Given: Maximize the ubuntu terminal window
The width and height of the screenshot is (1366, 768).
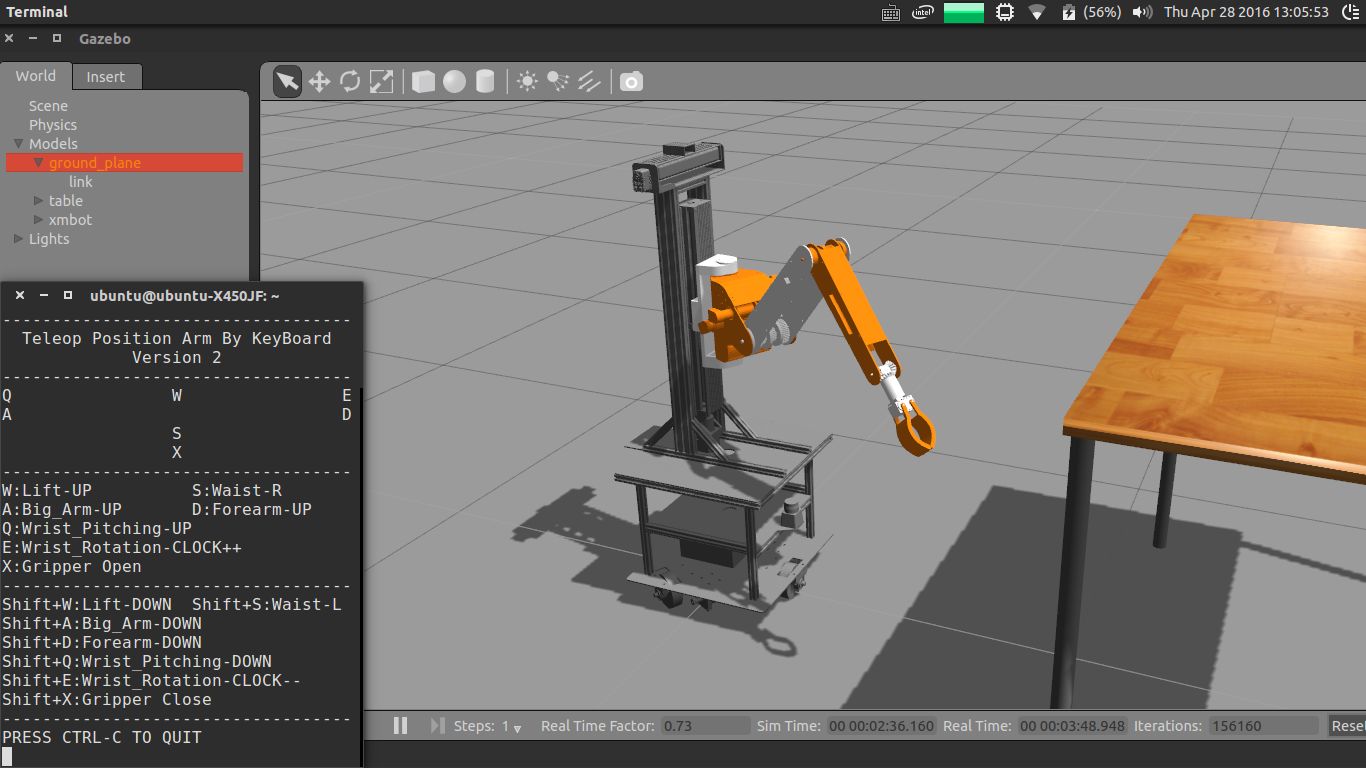Looking at the screenshot, I should pyautogui.click(x=68, y=295).
